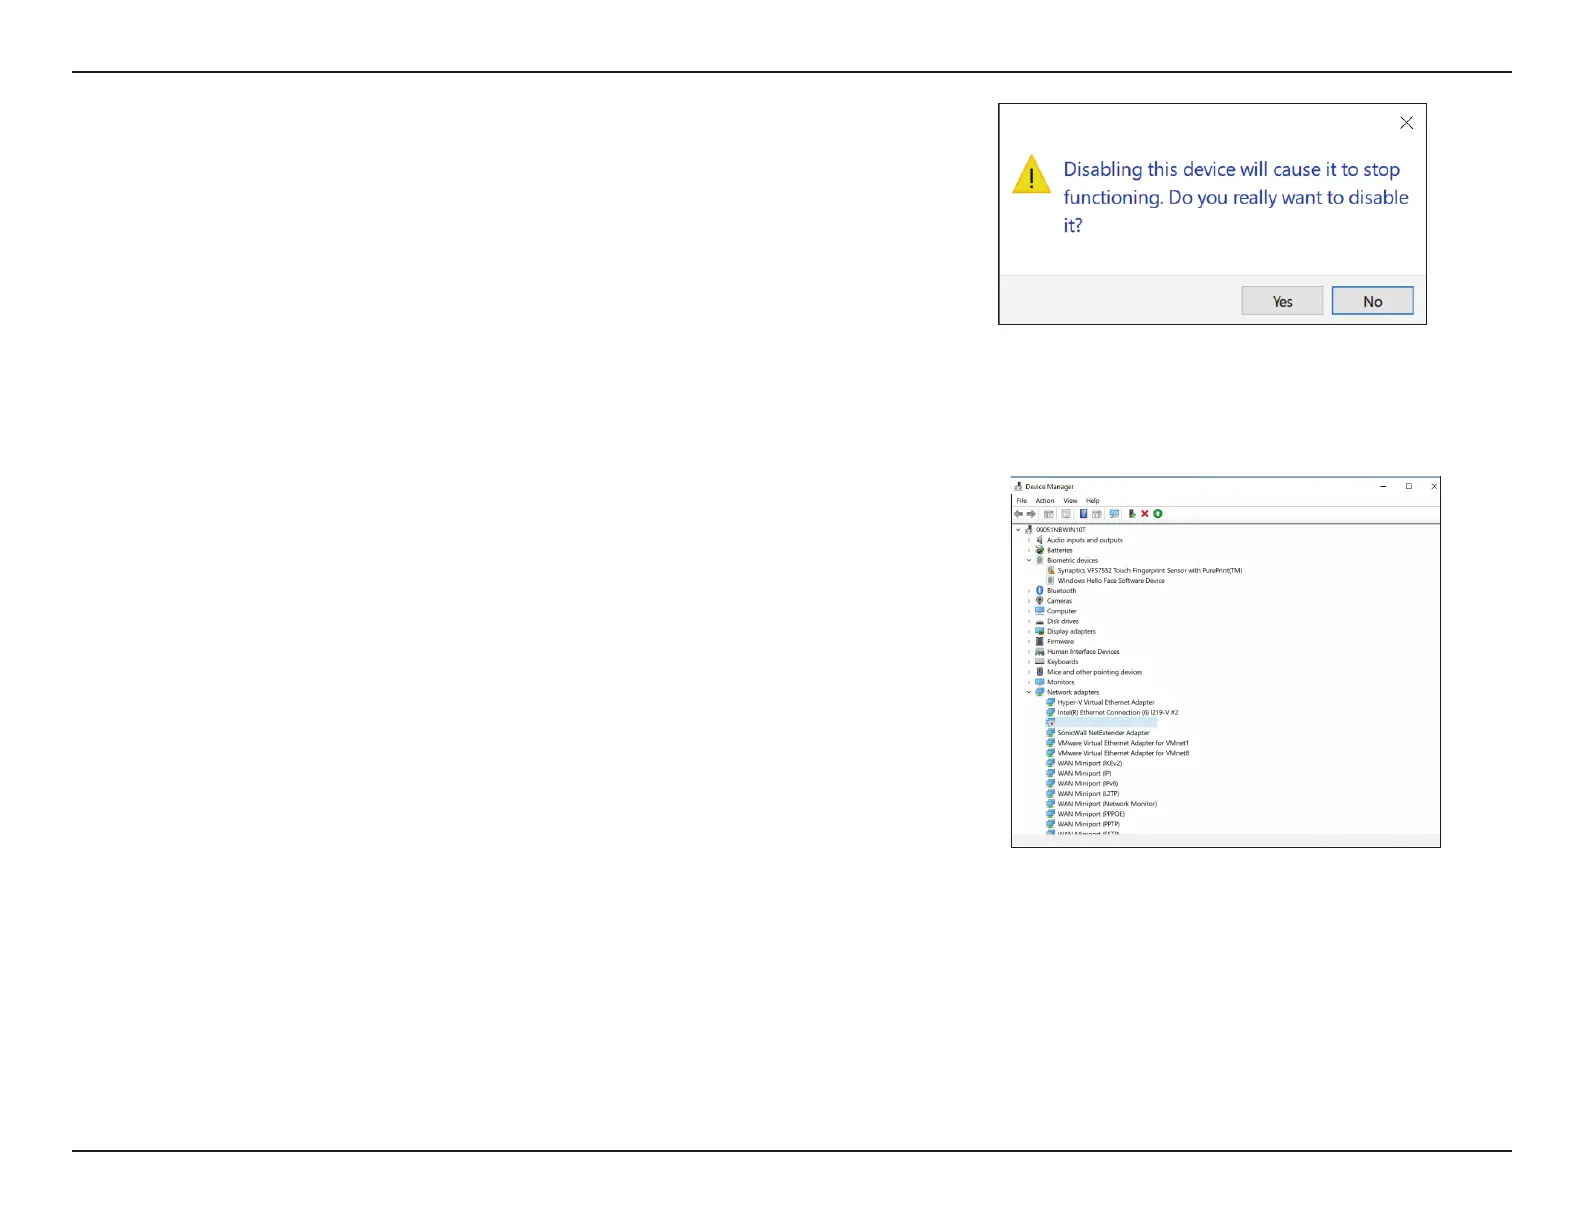Click the blue Help icon in toolbar
This screenshot has width=1584, height=1224.
click(x=1083, y=514)
